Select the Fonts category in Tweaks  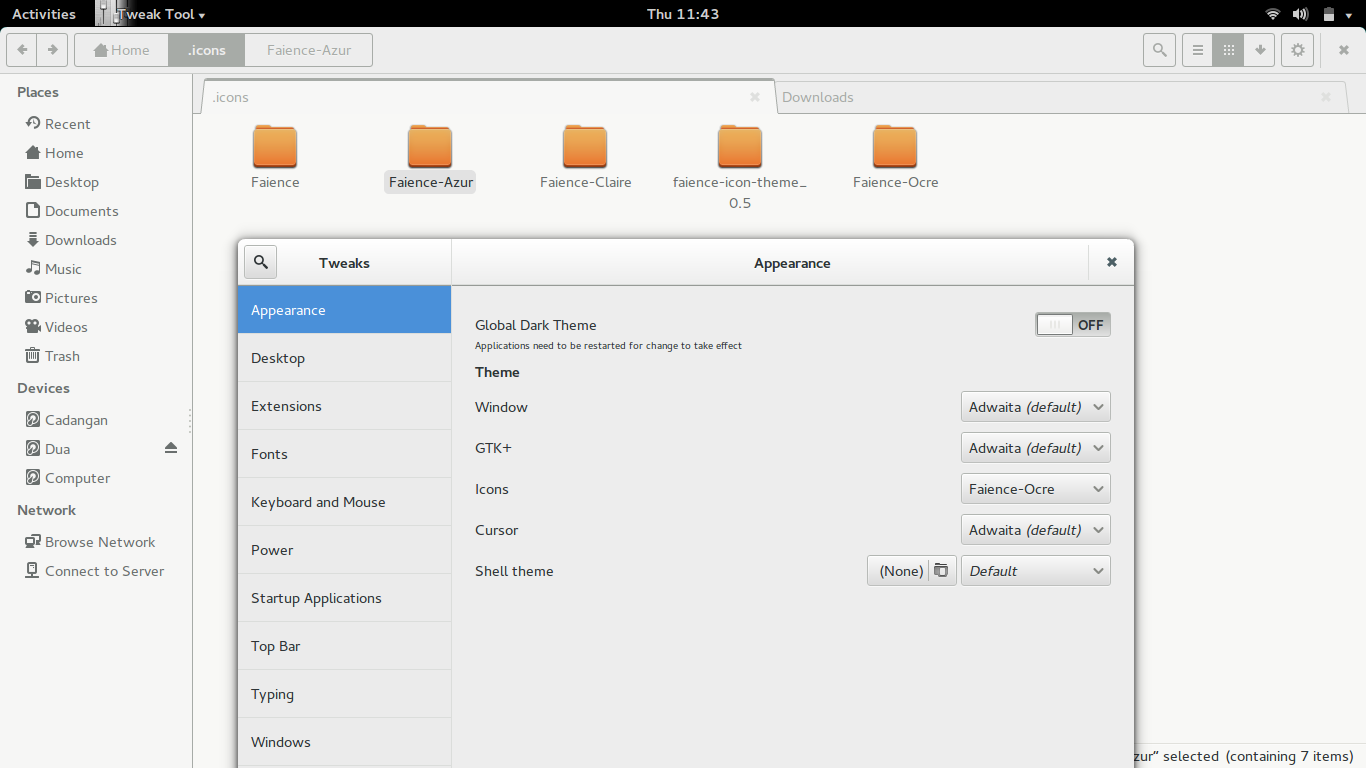point(269,453)
